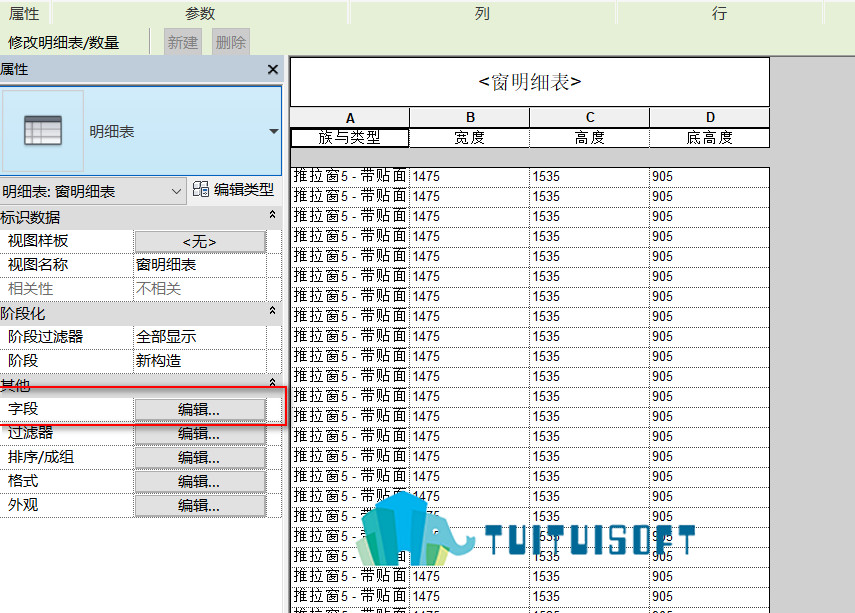This screenshot has width=855, height=613.
Task: Select column header A
Action: (350, 118)
